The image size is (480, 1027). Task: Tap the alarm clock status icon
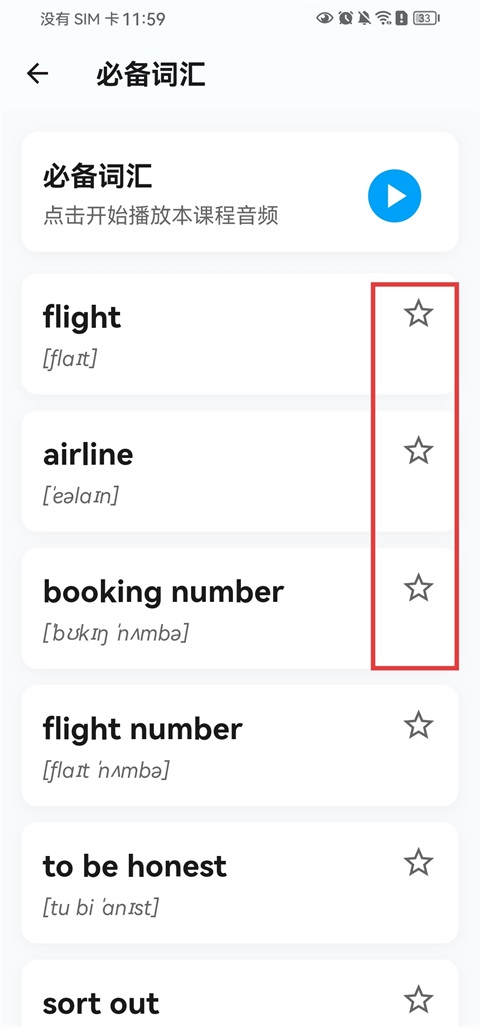345,18
